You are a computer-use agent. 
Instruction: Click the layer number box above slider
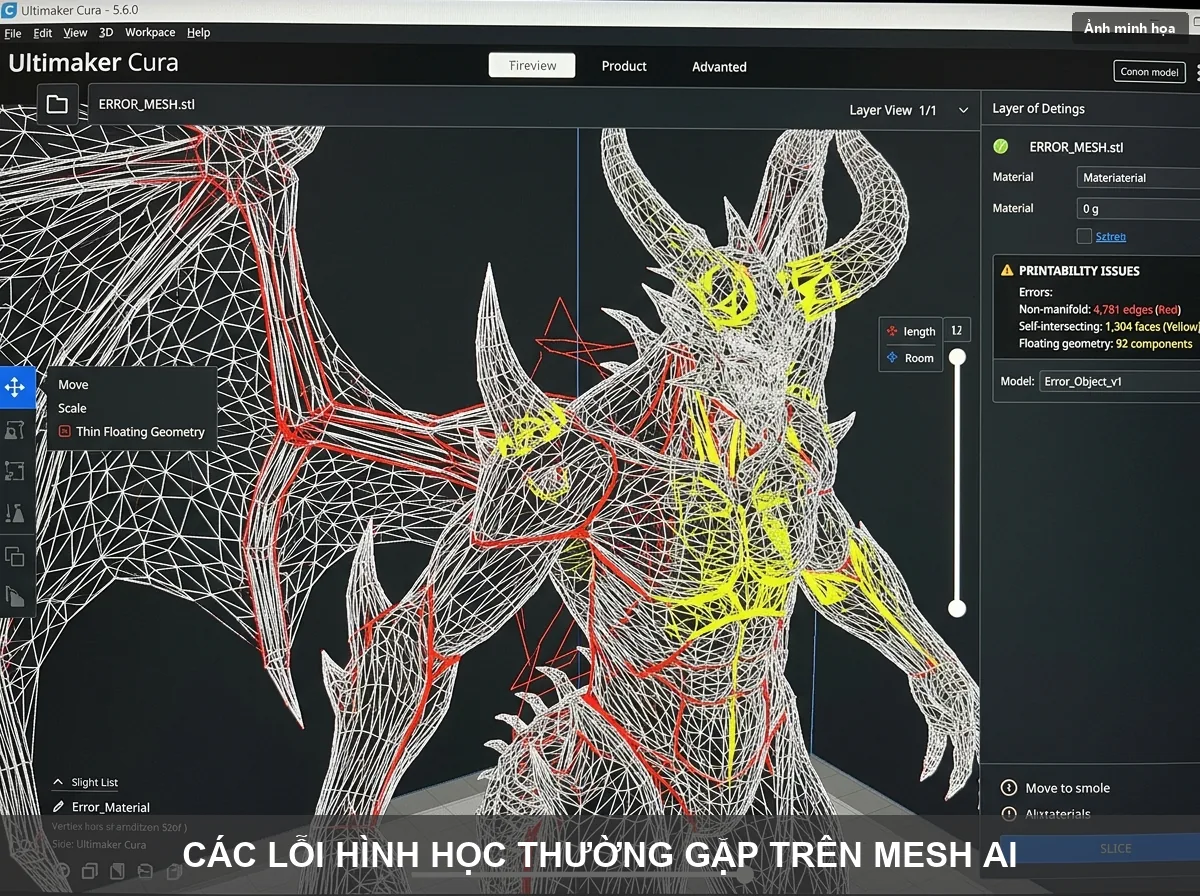point(956,330)
